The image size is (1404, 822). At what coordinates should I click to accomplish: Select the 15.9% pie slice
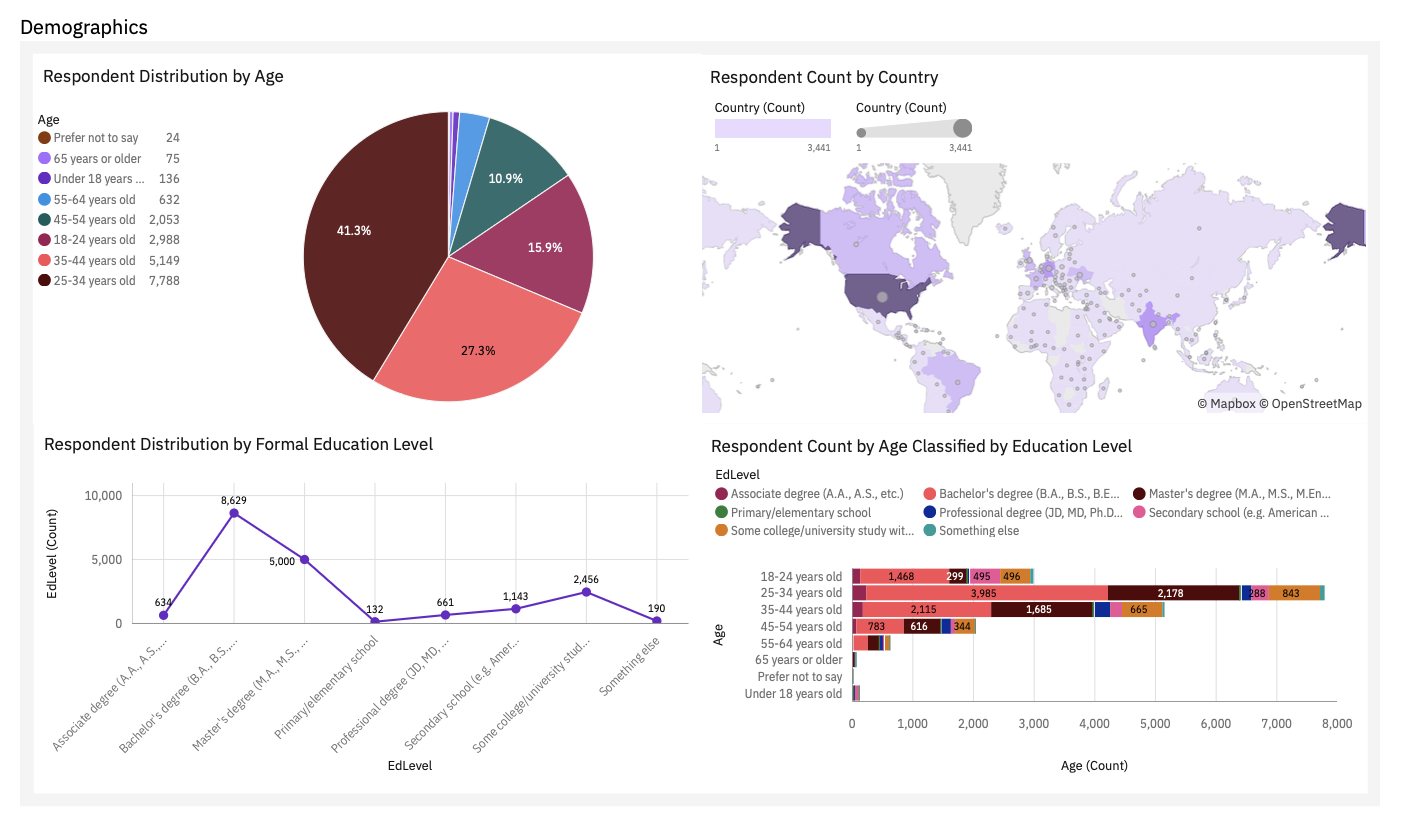pos(540,245)
